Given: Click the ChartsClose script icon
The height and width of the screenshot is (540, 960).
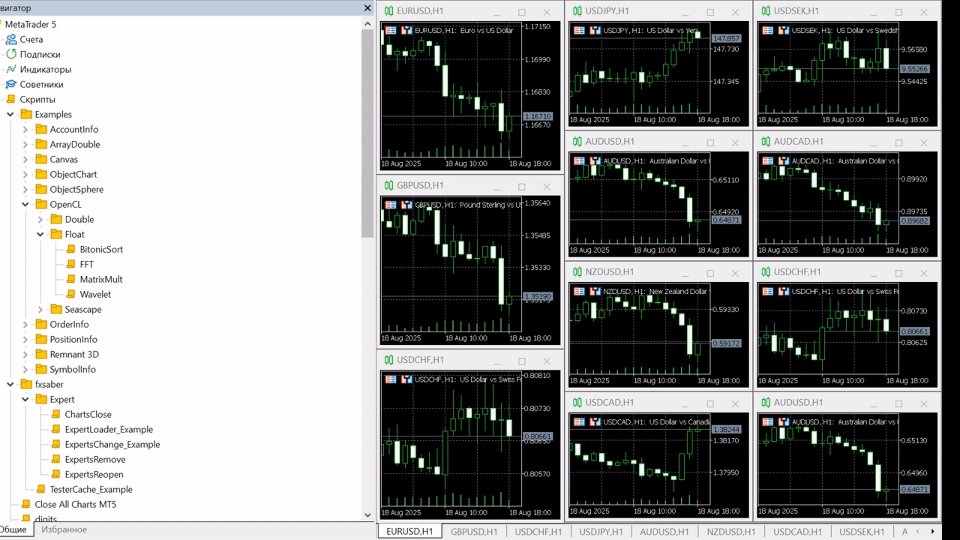Looking at the screenshot, I should [56, 414].
